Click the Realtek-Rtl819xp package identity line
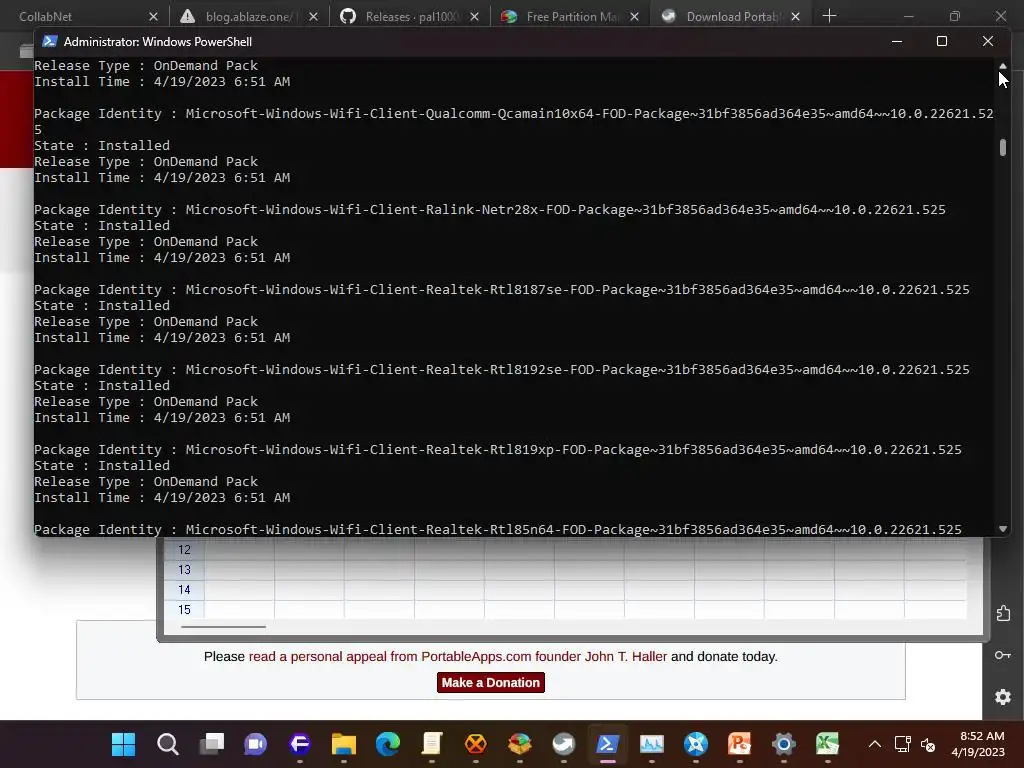 pyautogui.click(x=498, y=449)
